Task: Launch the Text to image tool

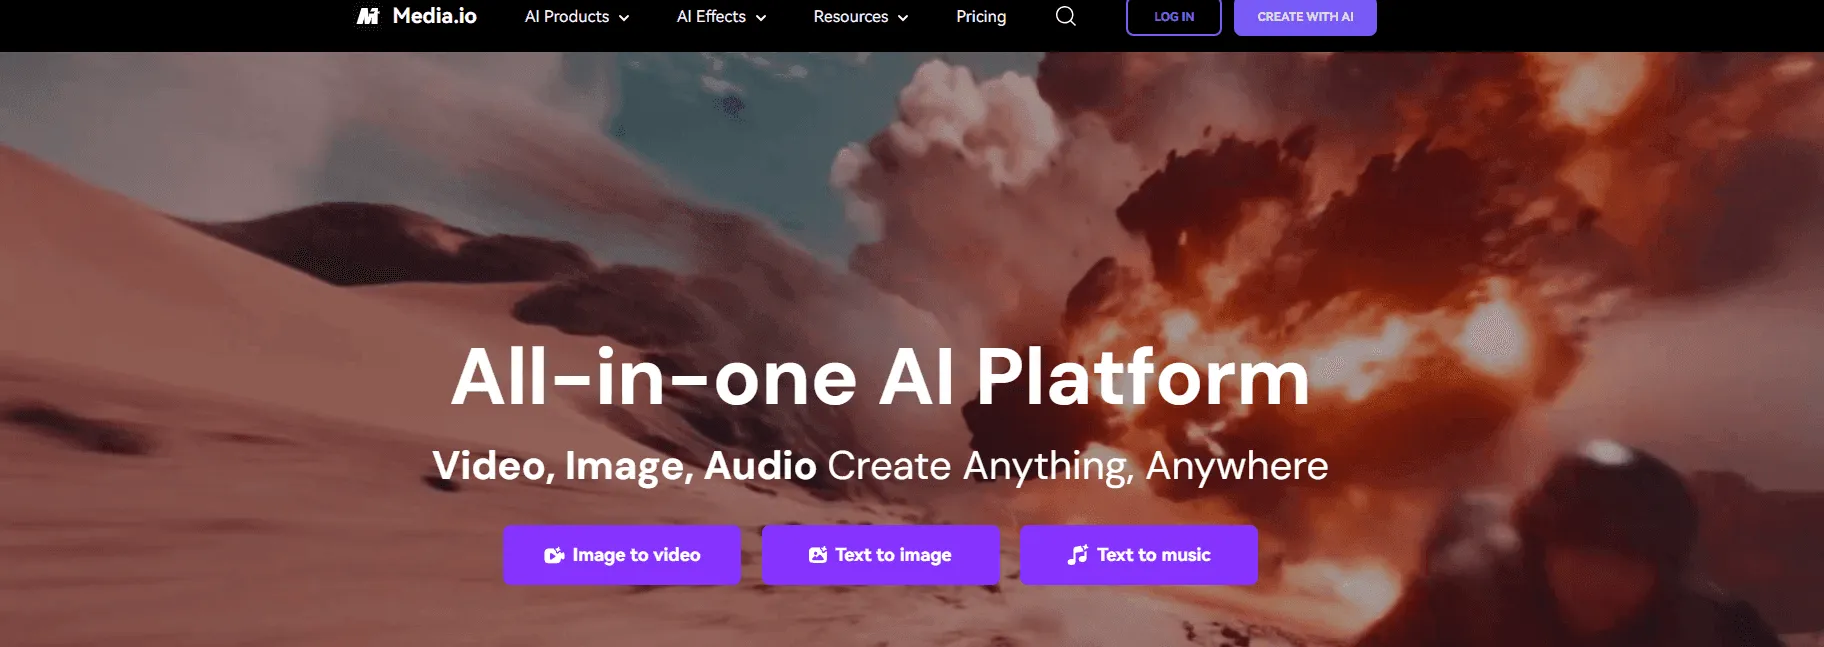Action: (x=881, y=555)
